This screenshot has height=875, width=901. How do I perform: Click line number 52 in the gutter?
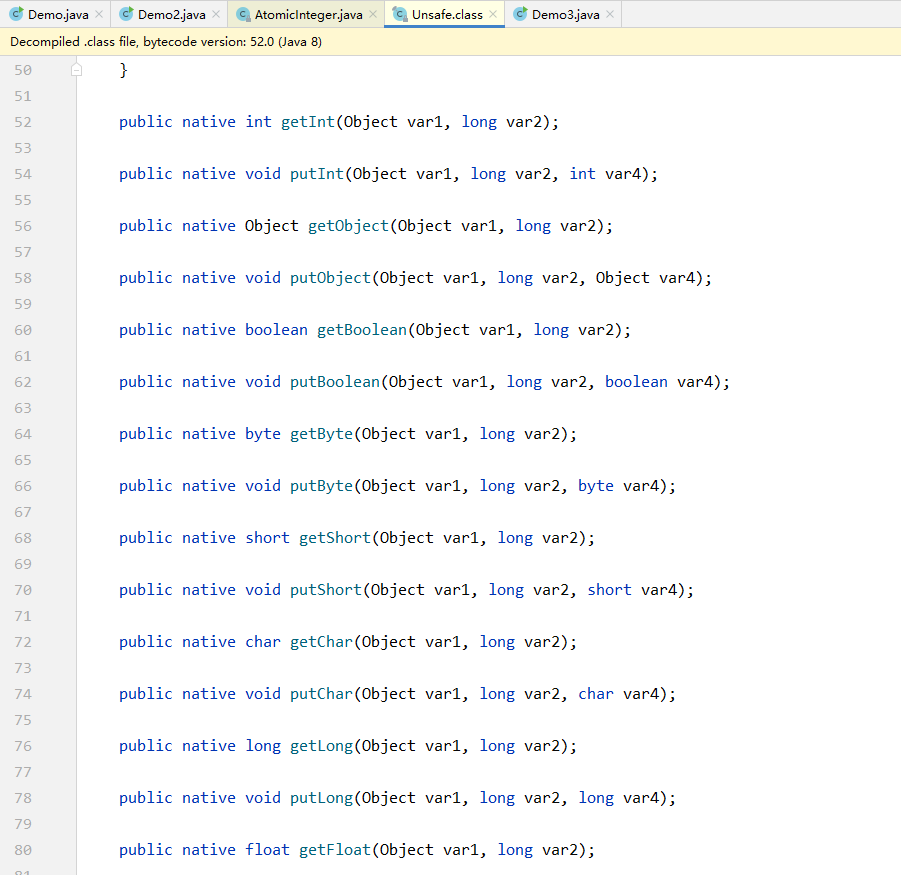point(23,122)
